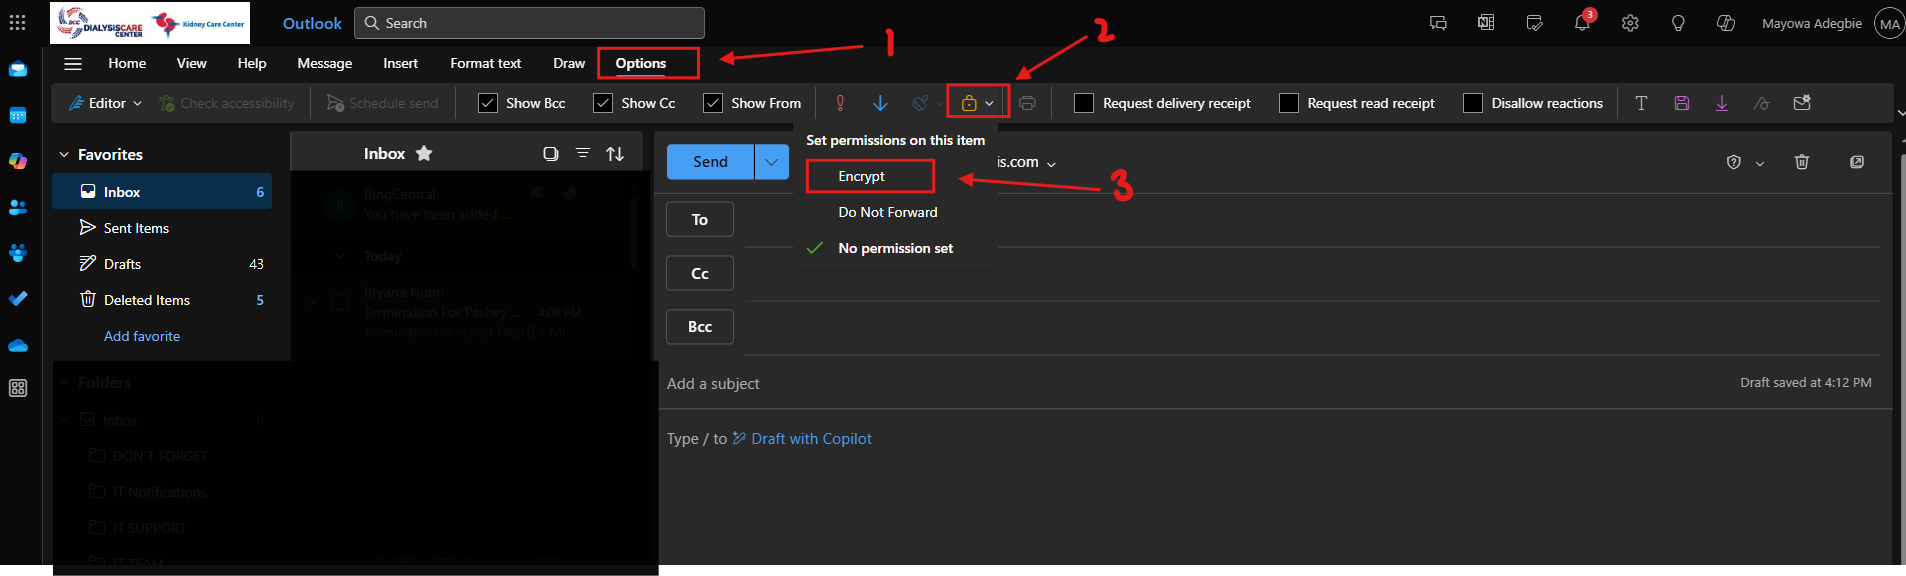This screenshot has width=1906, height=576.
Task: Uncheck the Show Cc checkbox
Action: pos(603,103)
